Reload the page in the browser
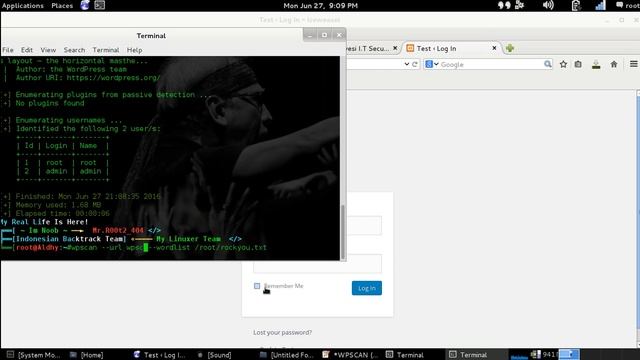Screen dimensions: 640x360 (415, 64)
